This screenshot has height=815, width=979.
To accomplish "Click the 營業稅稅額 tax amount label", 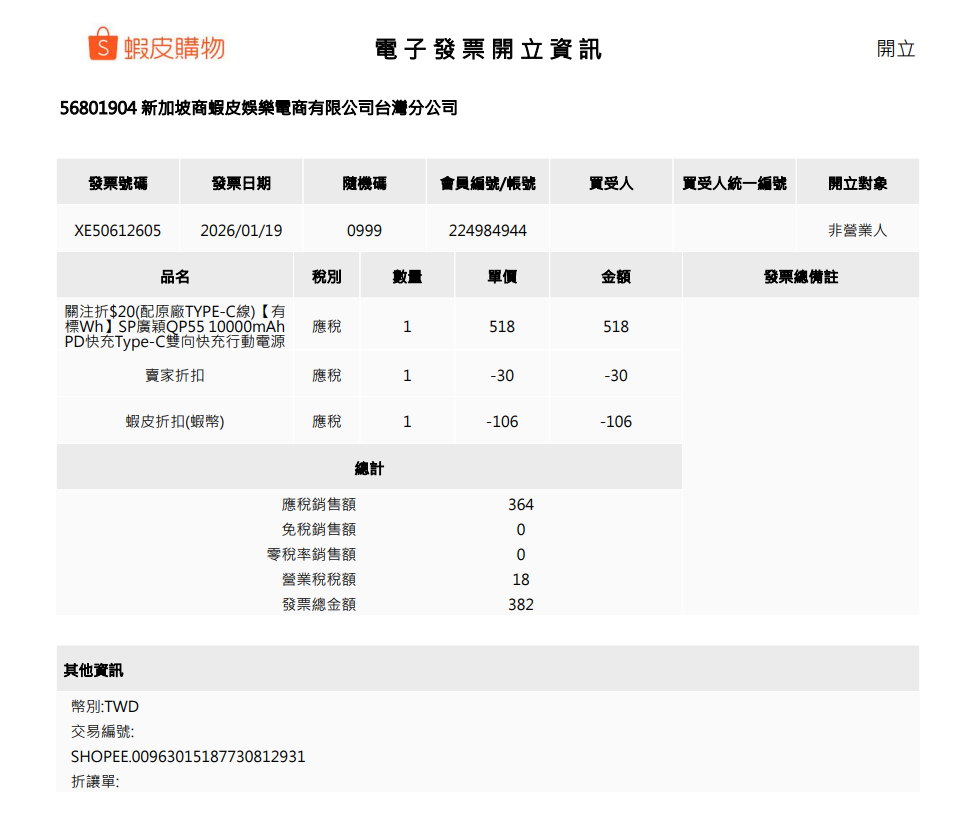I will 319,579.
